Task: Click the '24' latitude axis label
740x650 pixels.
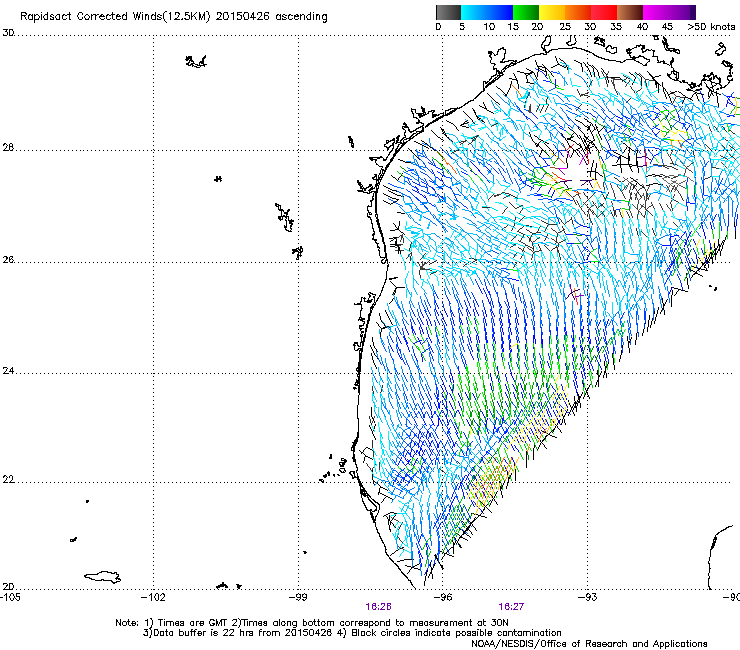Action: click(8, 371)
